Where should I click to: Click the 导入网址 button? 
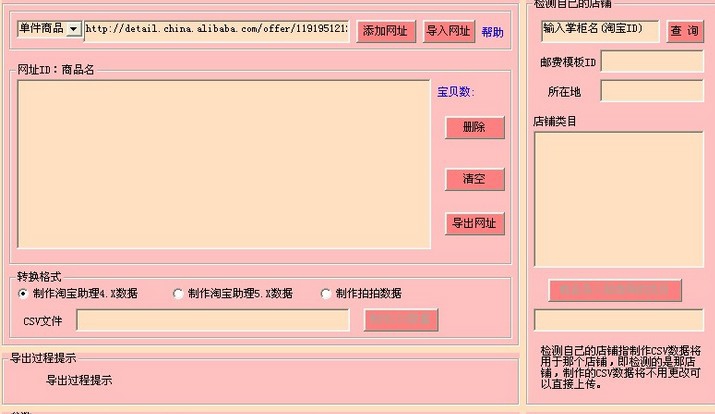coord(449,31)
